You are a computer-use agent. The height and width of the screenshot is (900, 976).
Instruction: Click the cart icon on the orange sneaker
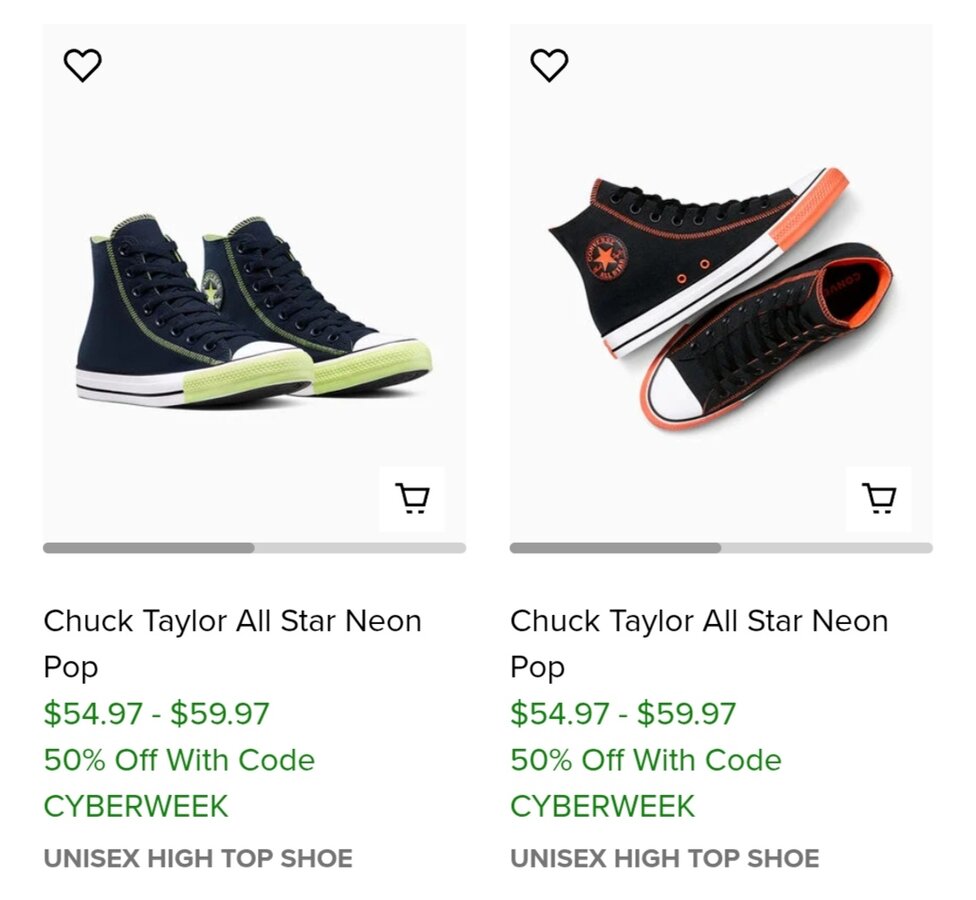pyautogui.click(x=879, y=498)
